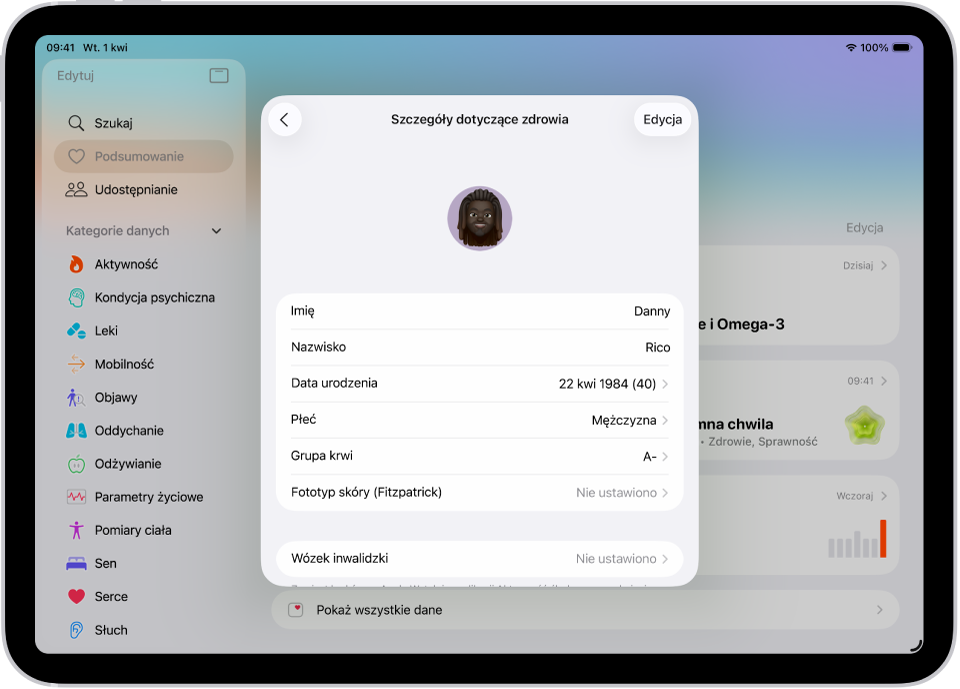The height and width of the screenshot is (689, 960).
Task: Open the Mobilność category
Action: tap(144, 364)
